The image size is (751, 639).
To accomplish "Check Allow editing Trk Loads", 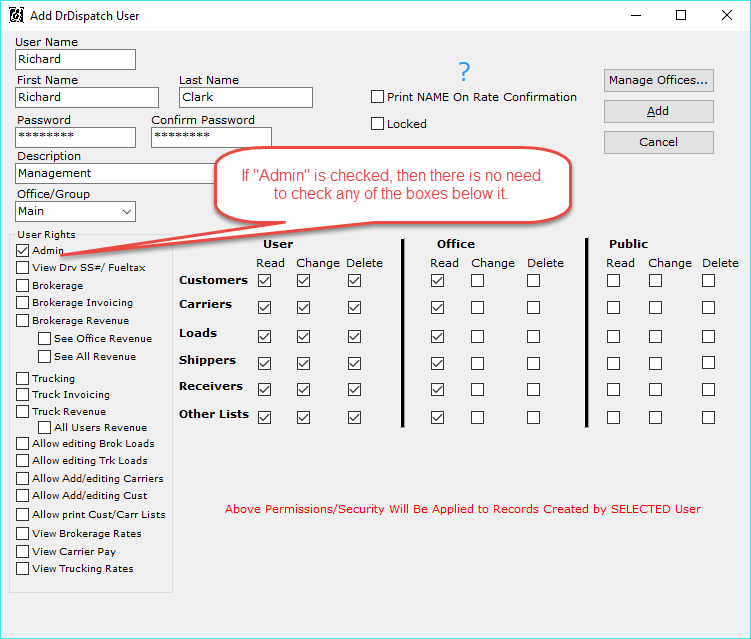I will [x=23, y=460].
